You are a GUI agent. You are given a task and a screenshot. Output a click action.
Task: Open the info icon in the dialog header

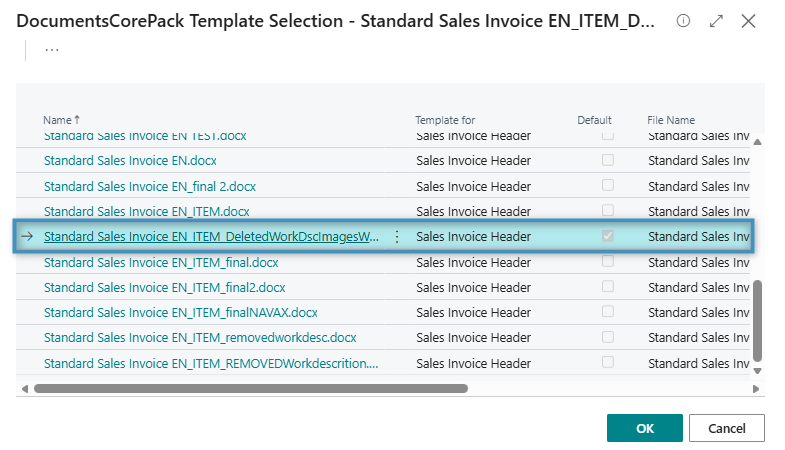pos(683,21)
